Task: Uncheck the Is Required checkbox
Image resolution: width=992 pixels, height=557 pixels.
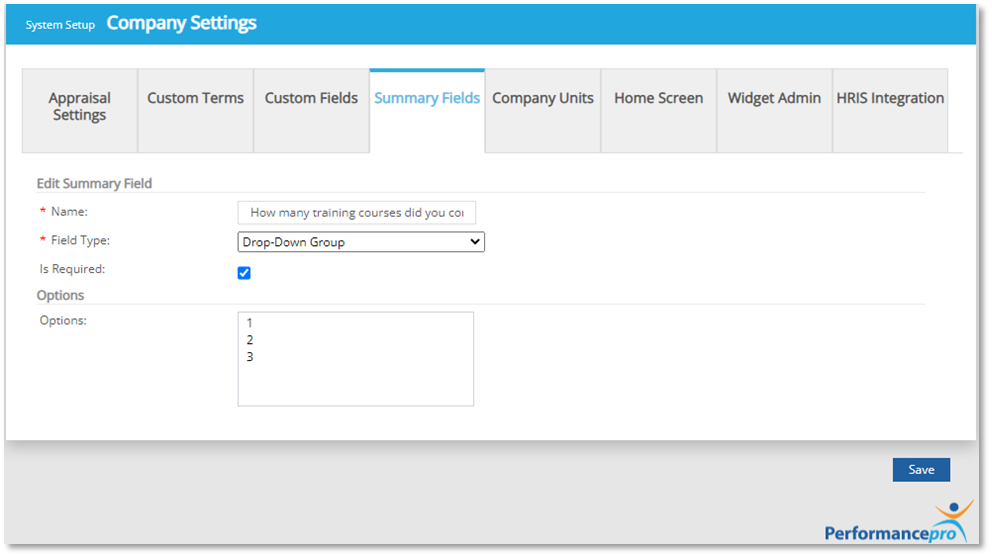Action: (244, 273)
